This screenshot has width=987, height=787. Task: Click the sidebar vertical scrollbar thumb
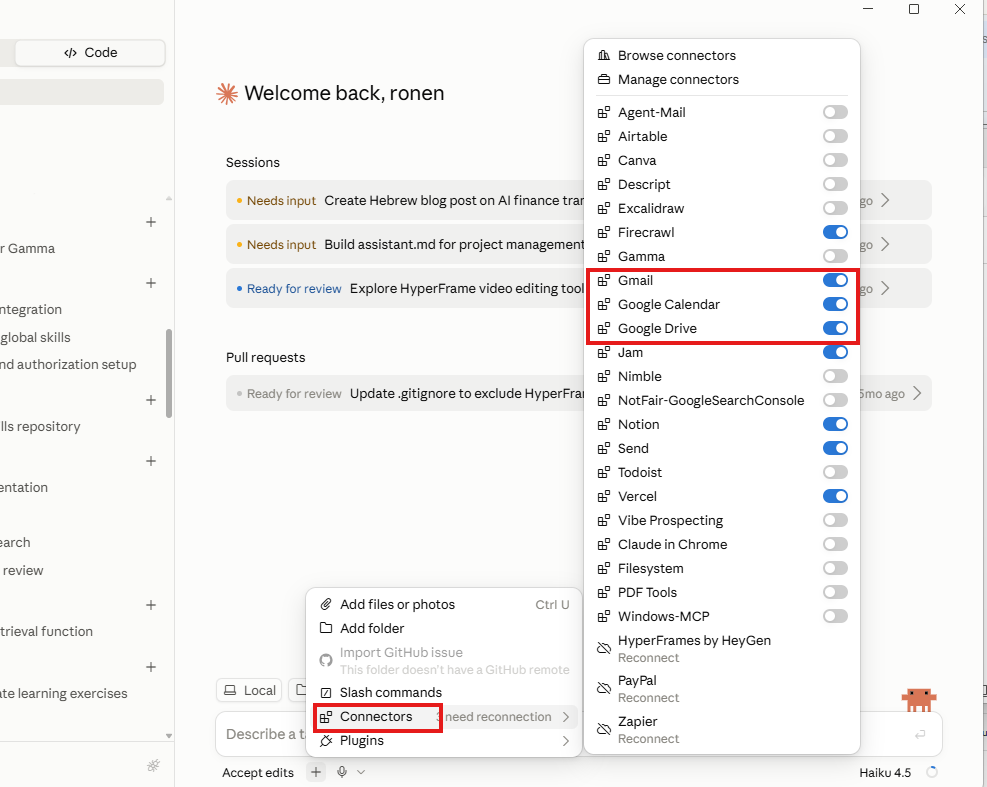169,373
